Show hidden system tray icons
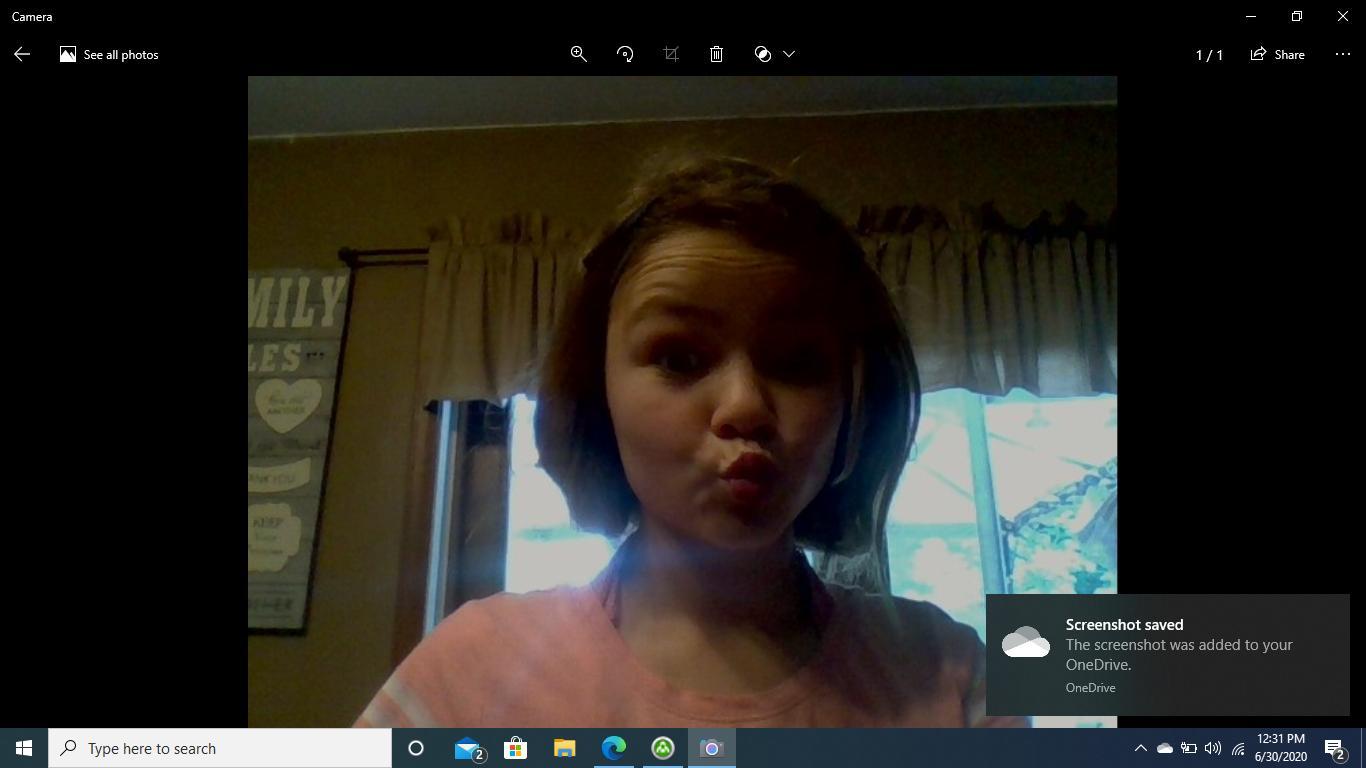 pos(1140,748)
